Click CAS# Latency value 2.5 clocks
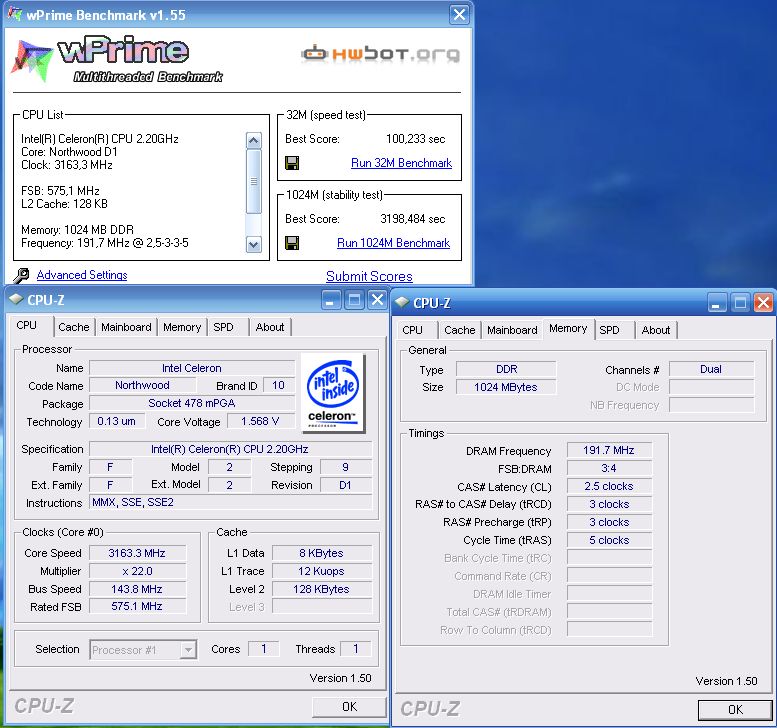The image size is (777, 728). (x=609, y=486)
